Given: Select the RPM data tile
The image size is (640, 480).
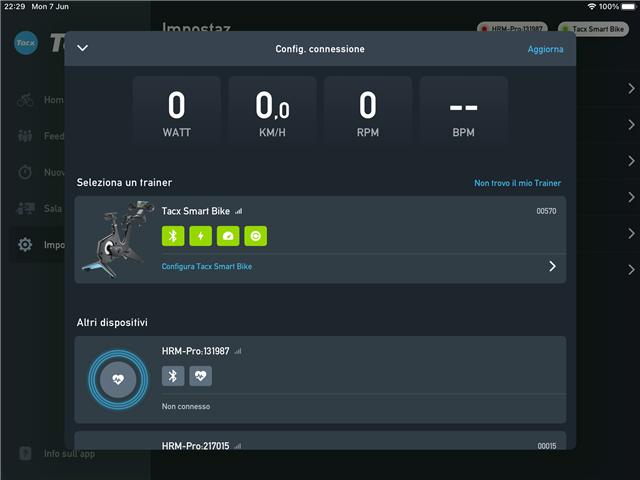Looking at the screenshot, I should tap(368, 112).
